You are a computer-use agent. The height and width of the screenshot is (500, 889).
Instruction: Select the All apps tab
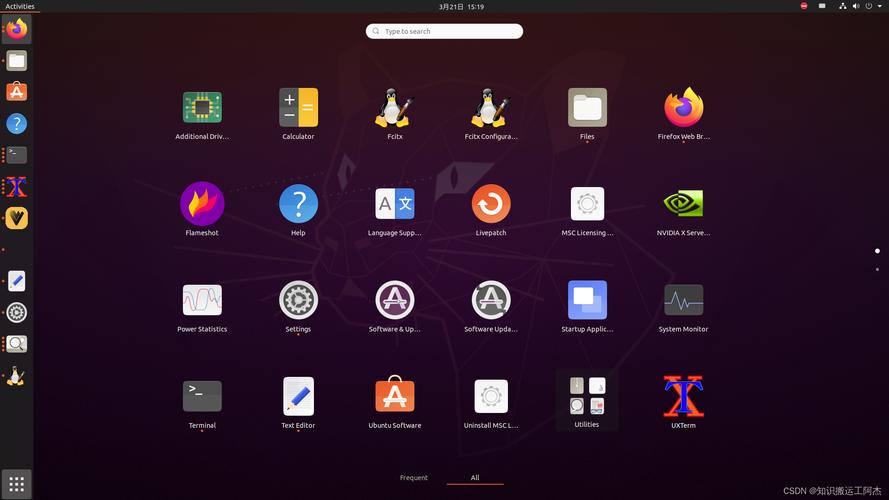click(x=475, y=477)
